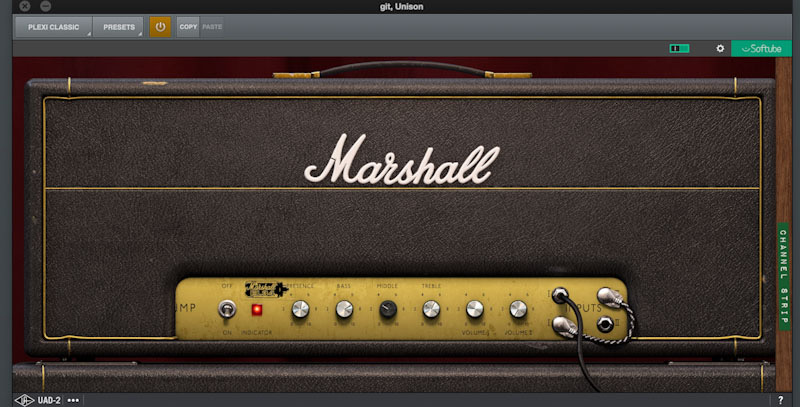Close the git, Unison plugin window
Viewport: 800px width, 407px height.
[x=24, y=6]
